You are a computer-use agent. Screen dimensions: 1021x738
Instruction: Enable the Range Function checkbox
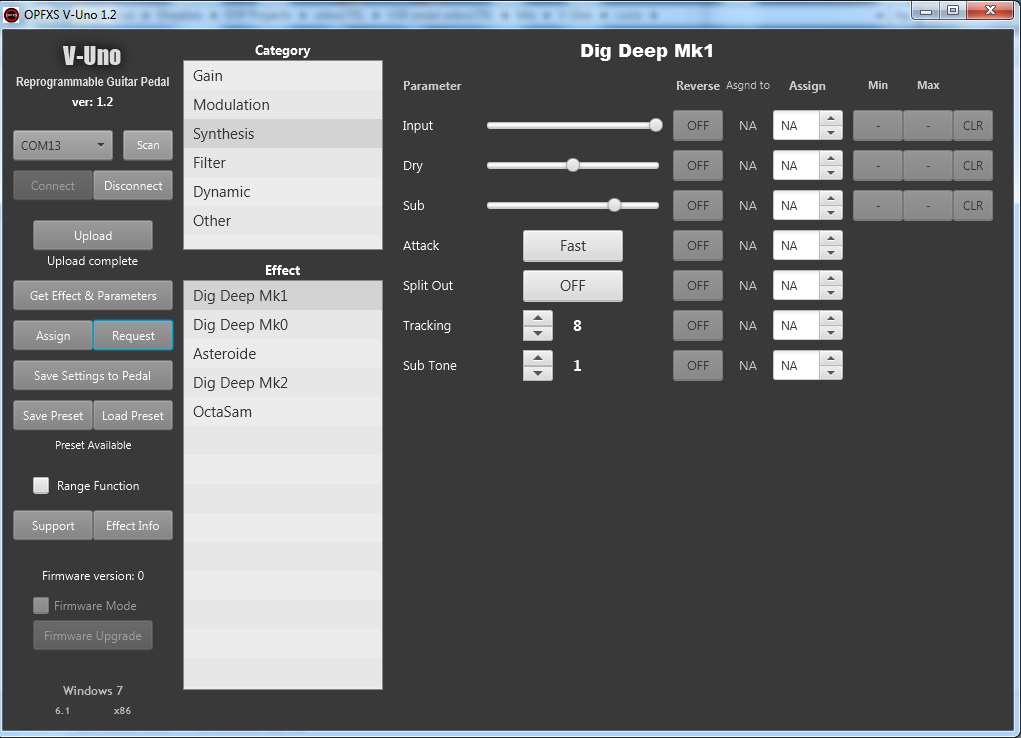coord(41,485)
